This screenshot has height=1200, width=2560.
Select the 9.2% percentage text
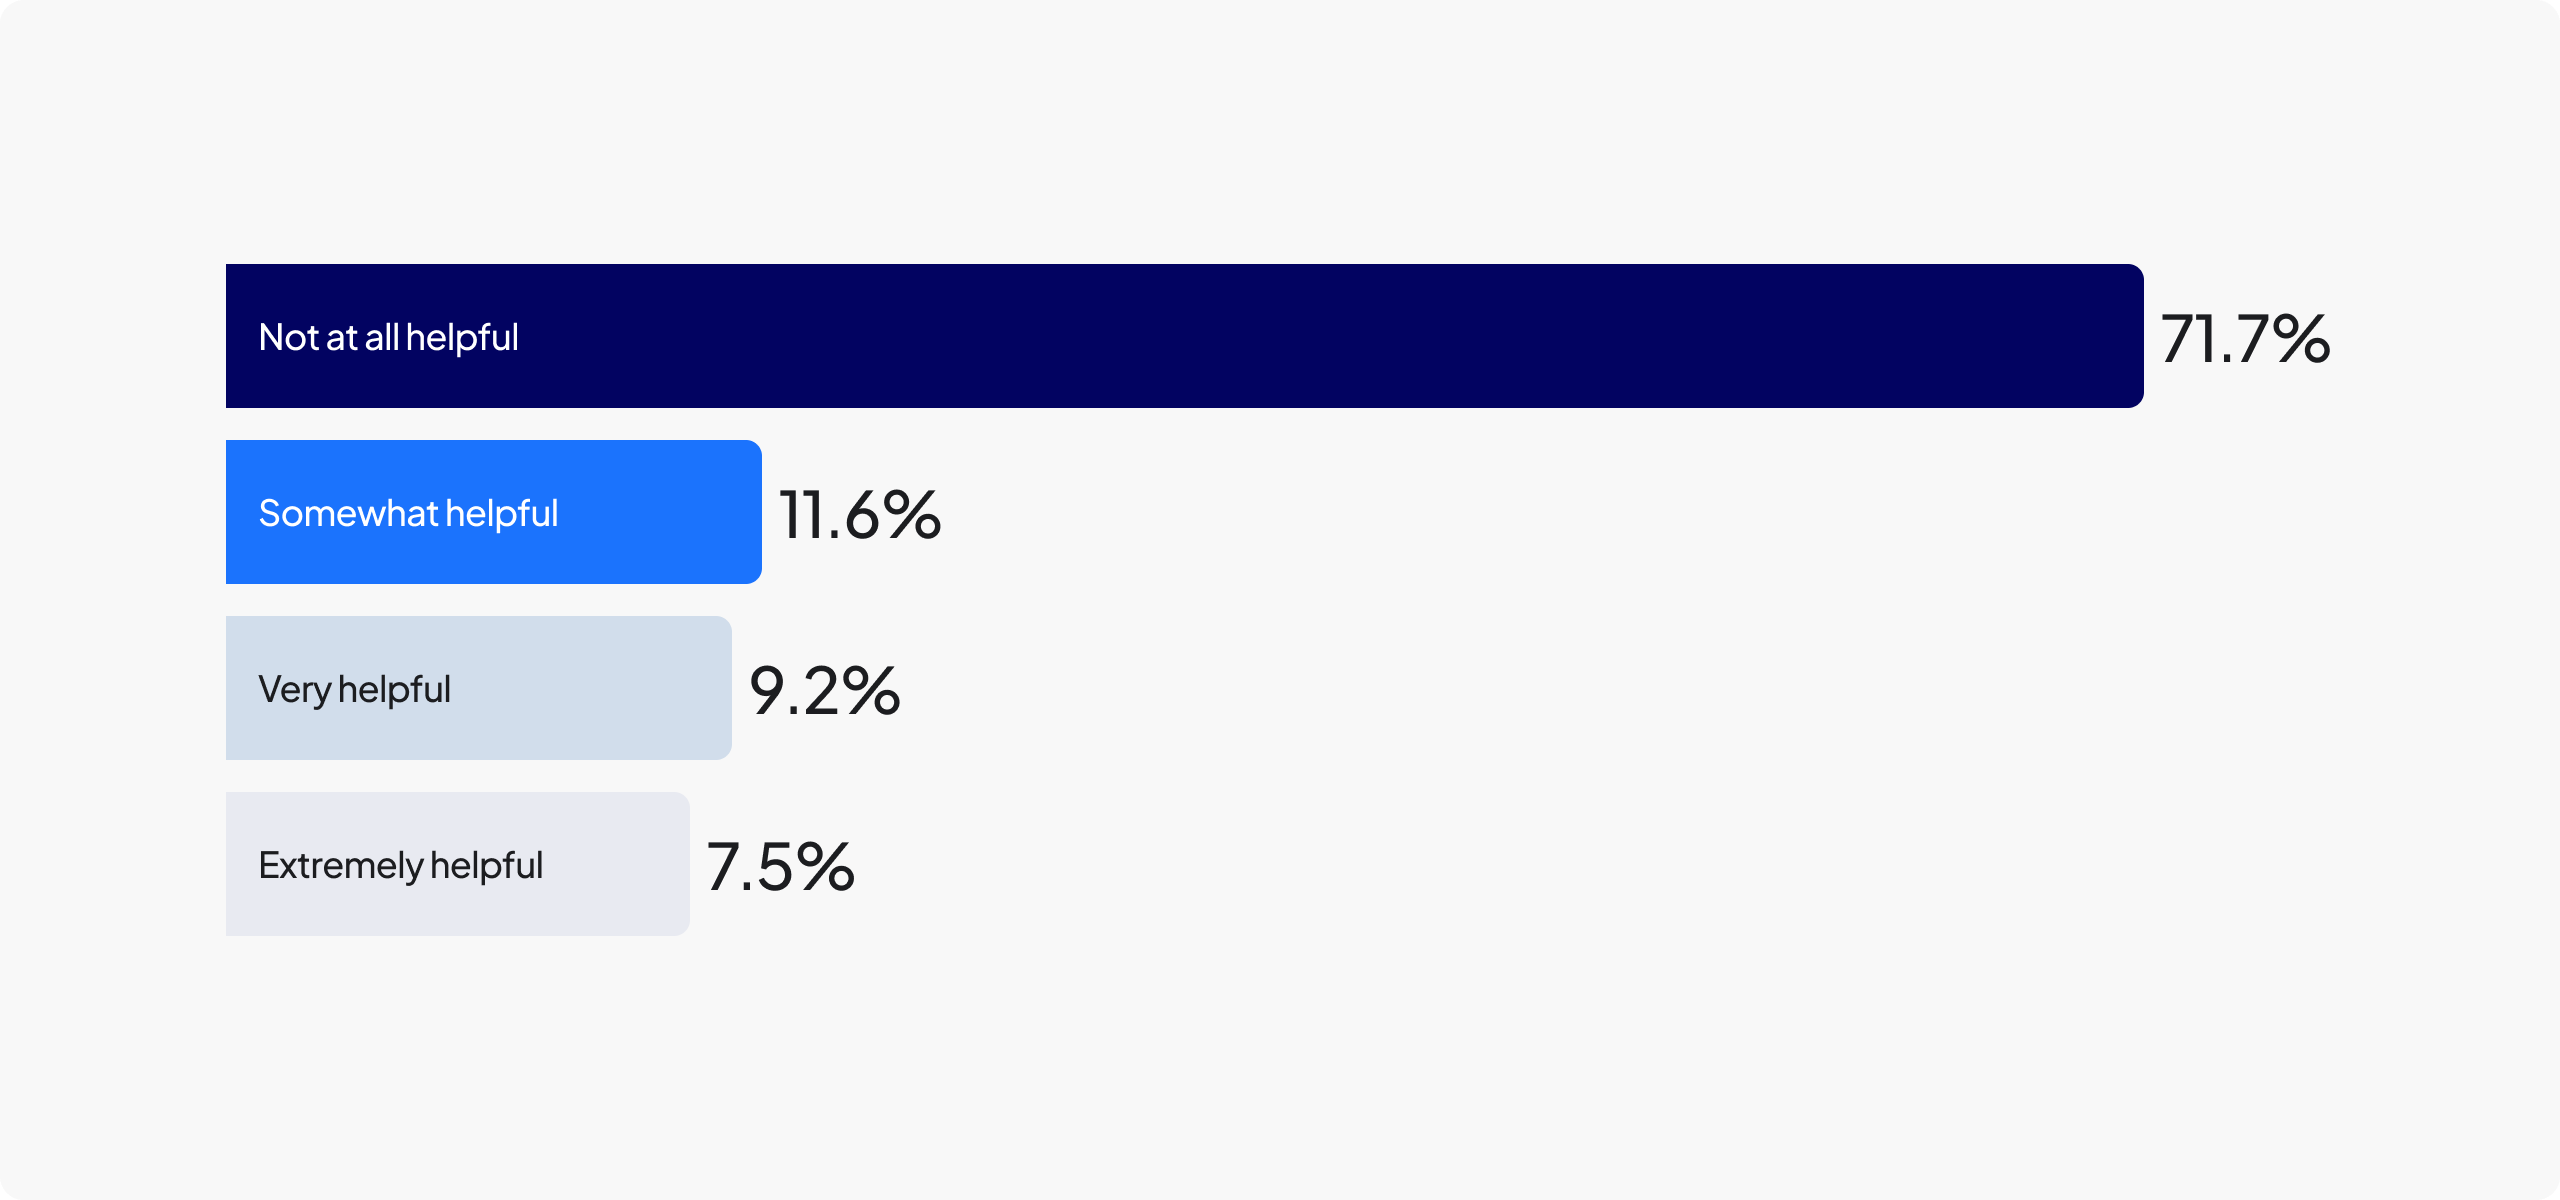click(x=825, y=690)
